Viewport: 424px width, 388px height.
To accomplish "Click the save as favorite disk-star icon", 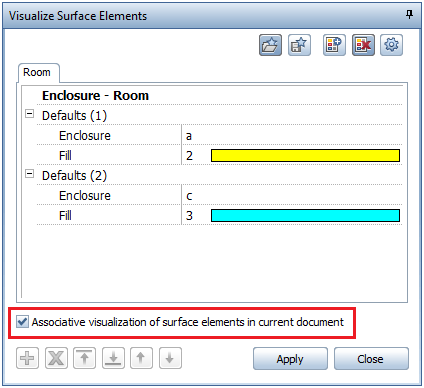I will click(x=299, y=45).
